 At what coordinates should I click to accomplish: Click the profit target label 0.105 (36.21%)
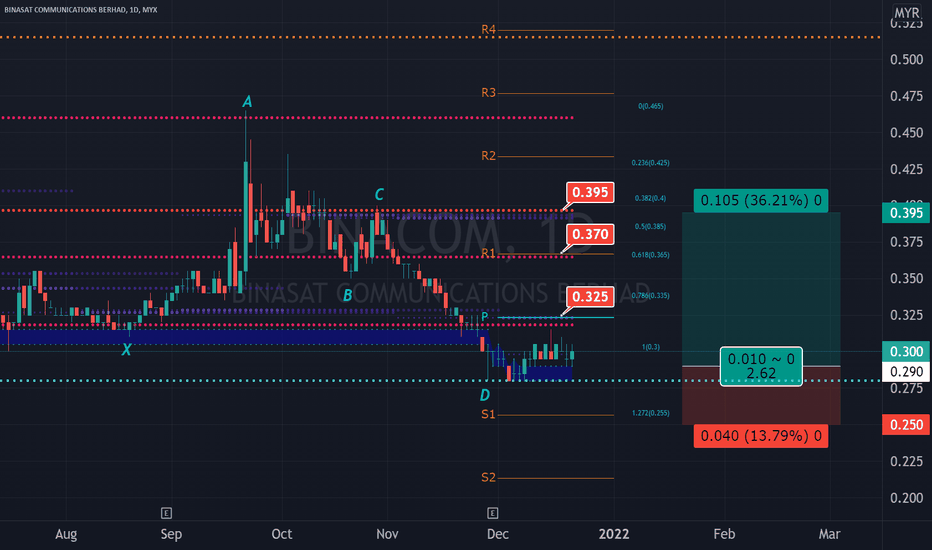[x=761, y=200]
